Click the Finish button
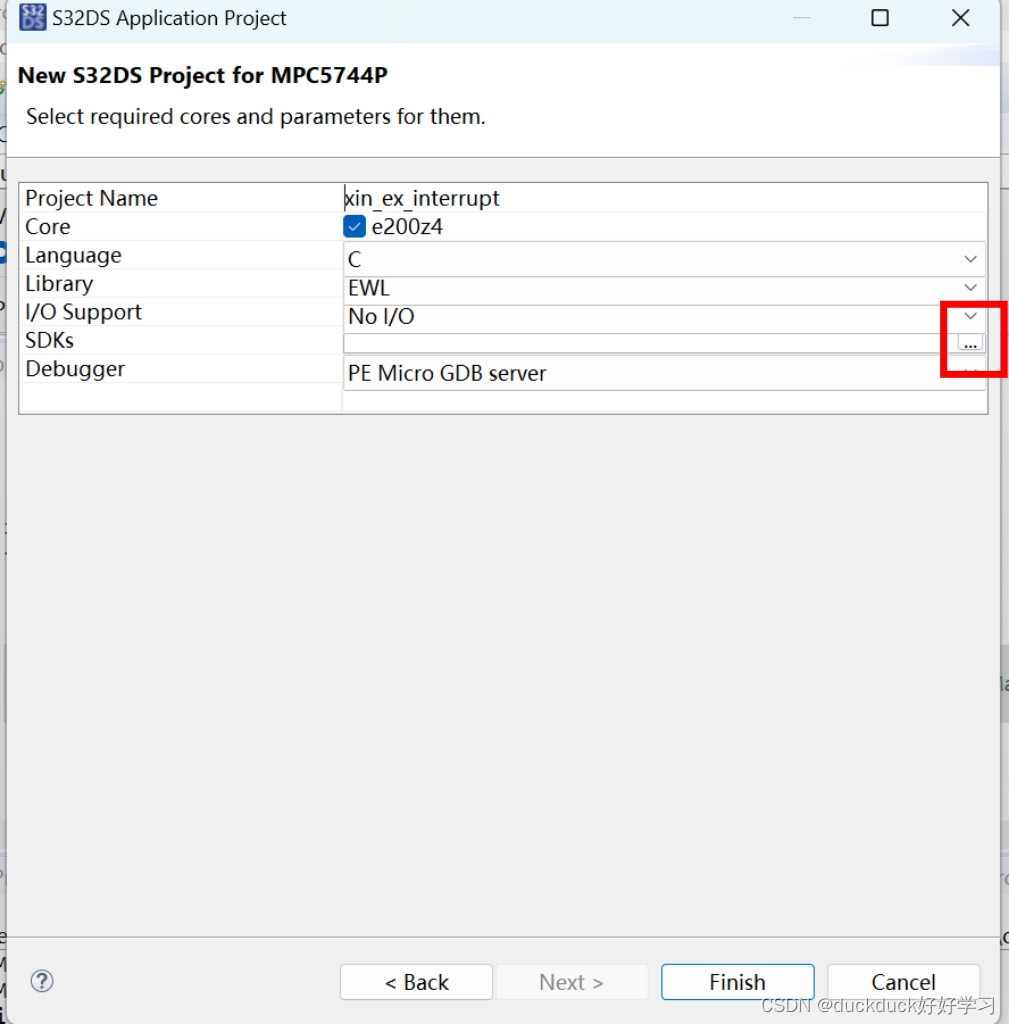The image size is (1009, 1024). 737,982
